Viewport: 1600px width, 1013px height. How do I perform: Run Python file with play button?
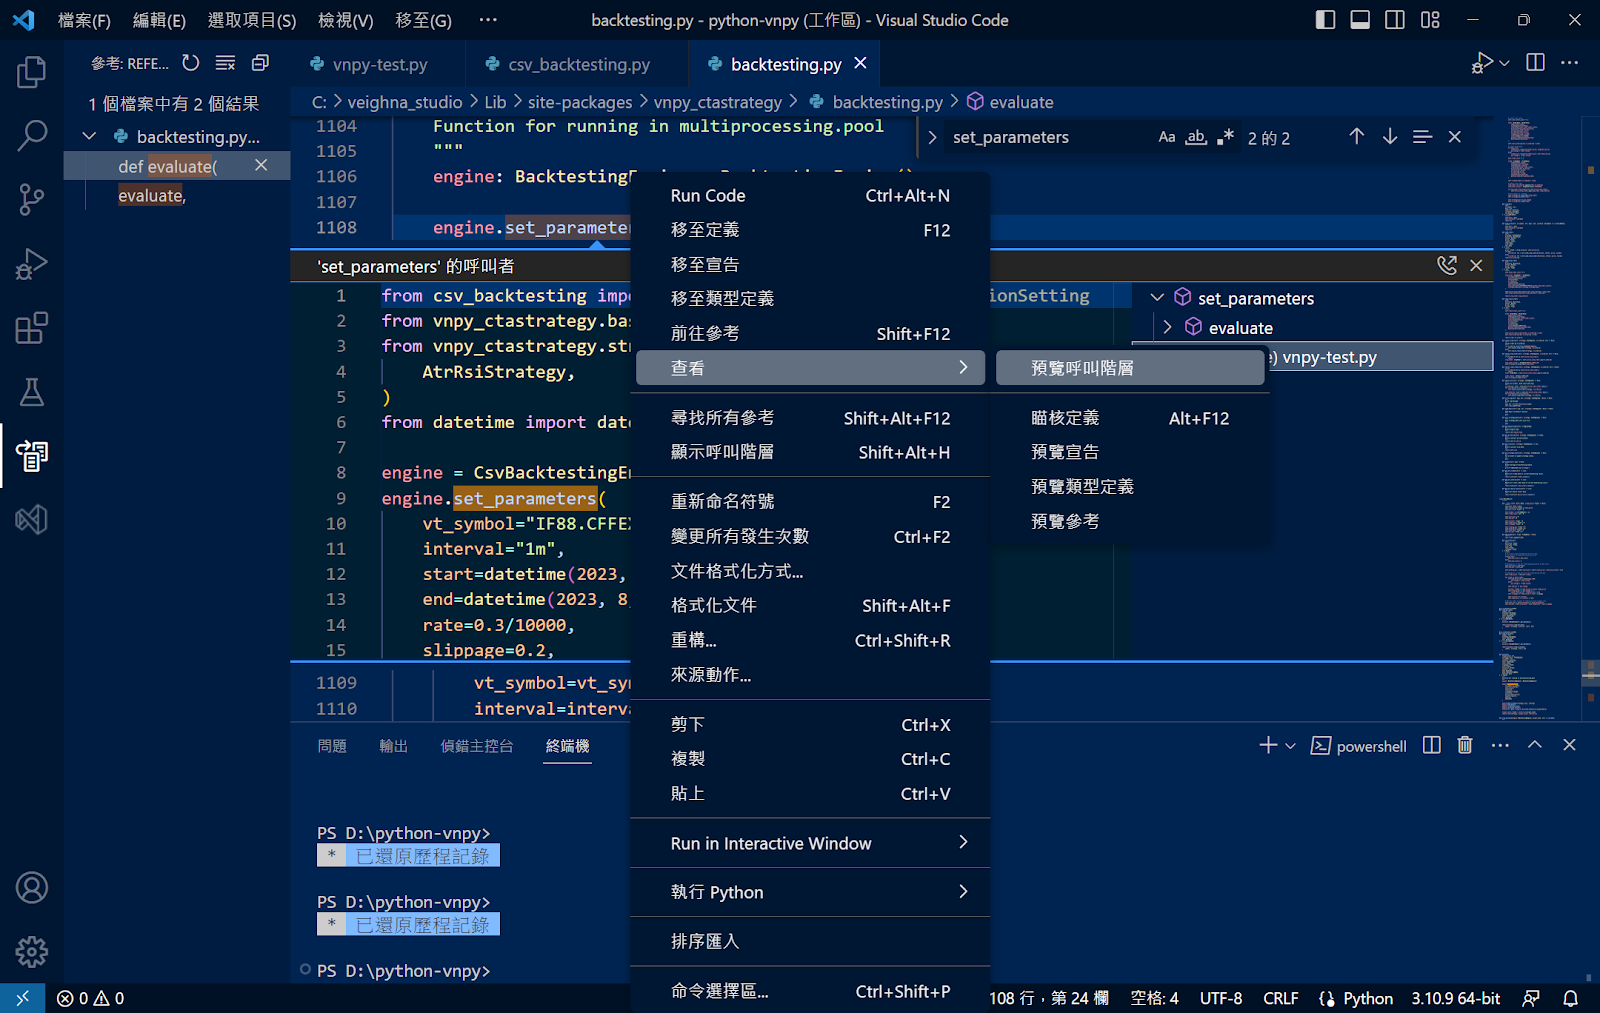coord(1482,63)
